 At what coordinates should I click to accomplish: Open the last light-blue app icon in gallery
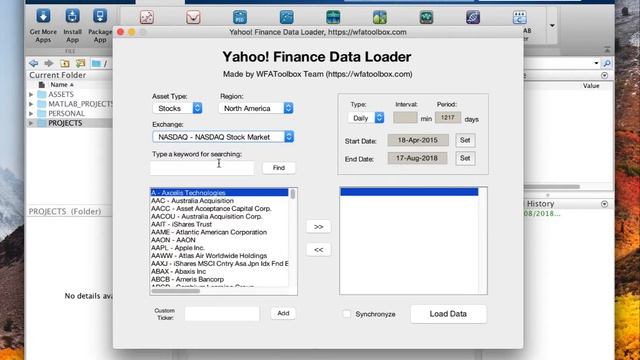pos(519,17)
